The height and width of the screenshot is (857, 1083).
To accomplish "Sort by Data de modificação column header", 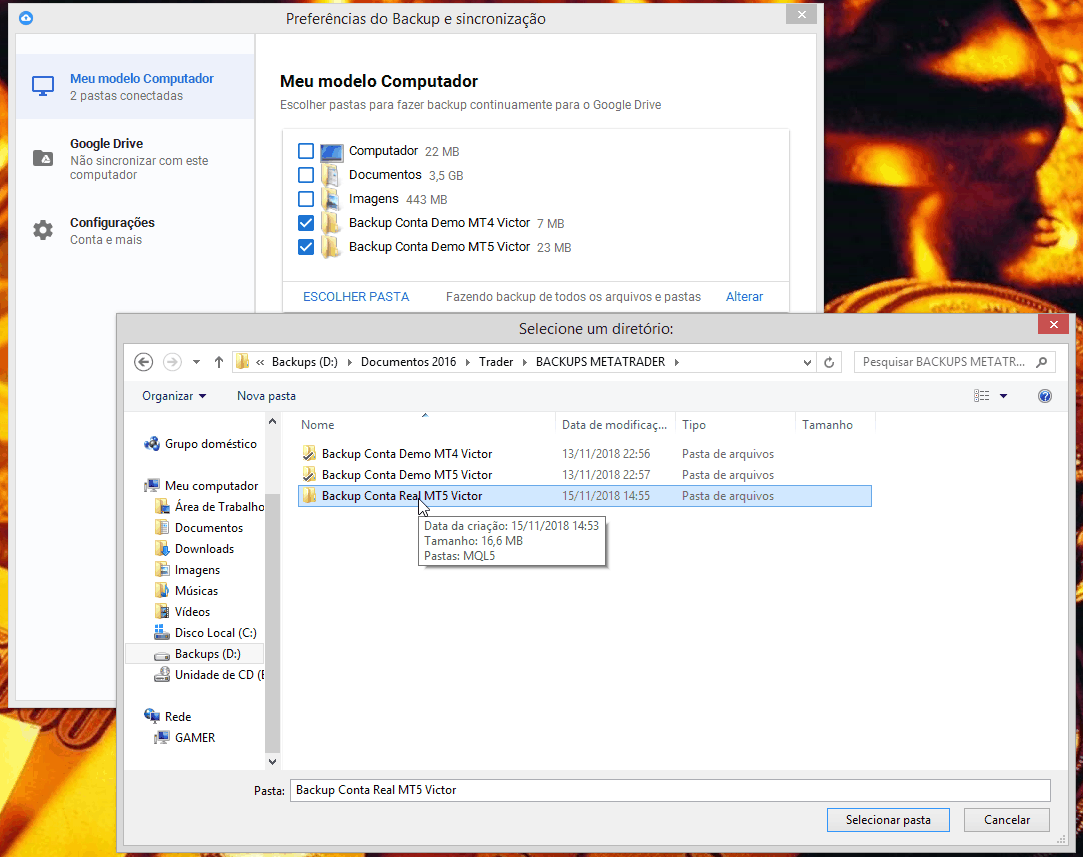I will point(615,425).
